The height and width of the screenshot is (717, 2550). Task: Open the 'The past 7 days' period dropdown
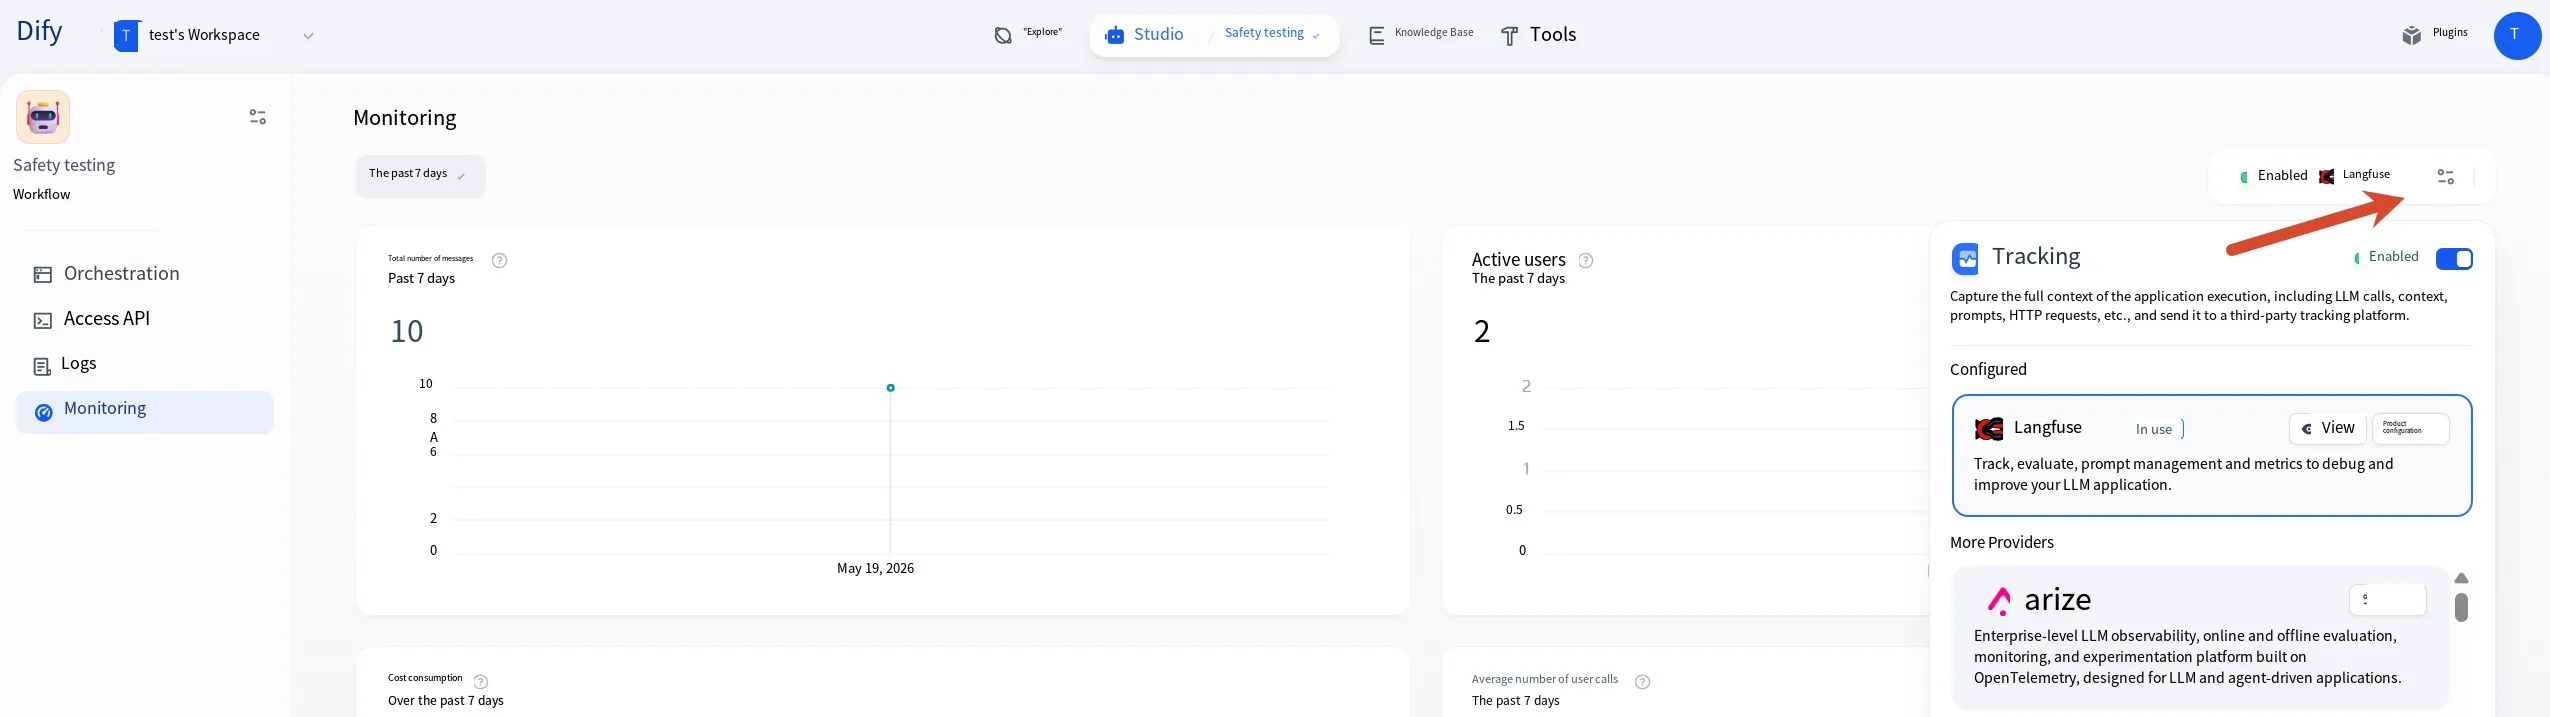(x=420, y=176)
